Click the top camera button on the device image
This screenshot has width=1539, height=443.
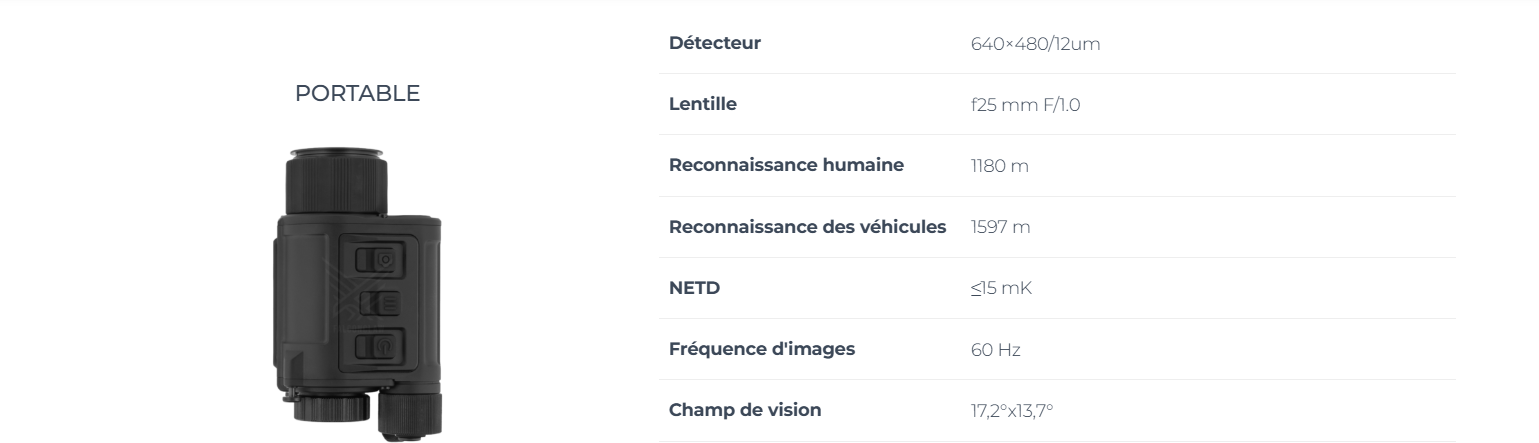pos(378,260)
